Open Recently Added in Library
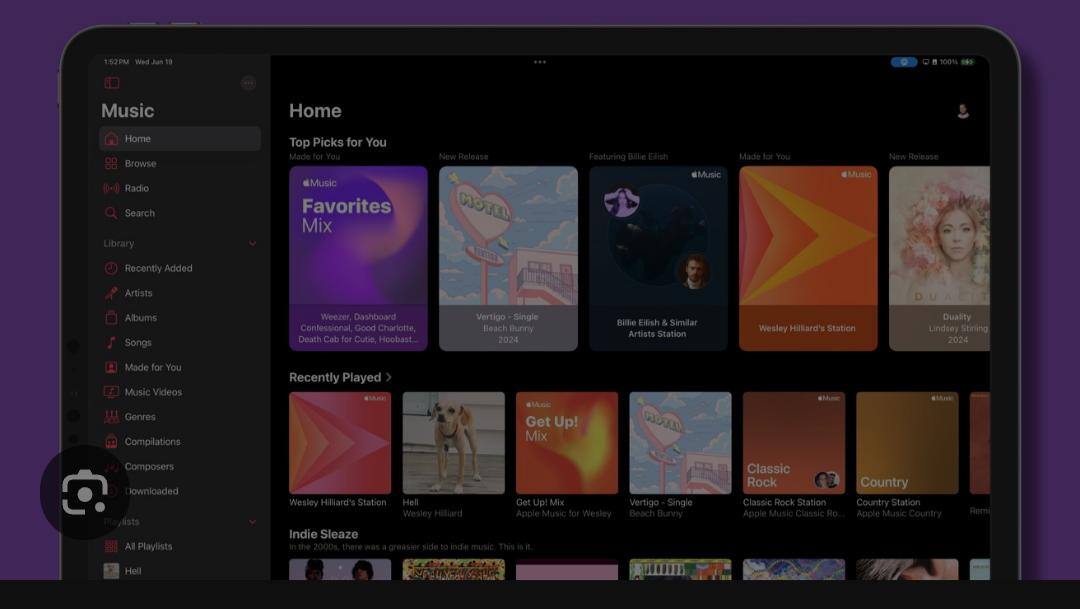The height and width of the screenshot is (609, 1080). [x=158, y=268]
